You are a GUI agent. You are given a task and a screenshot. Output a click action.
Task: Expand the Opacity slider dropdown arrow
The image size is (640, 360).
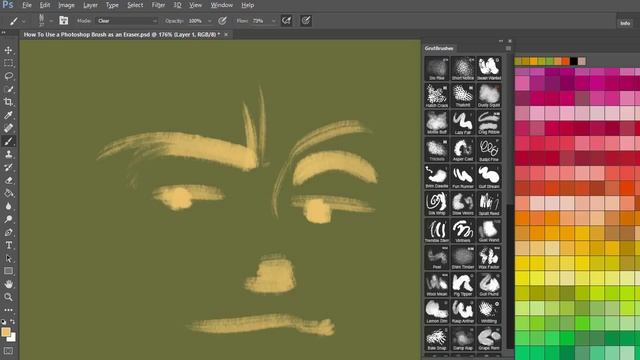pyautogui.click(x=210, y=21)
